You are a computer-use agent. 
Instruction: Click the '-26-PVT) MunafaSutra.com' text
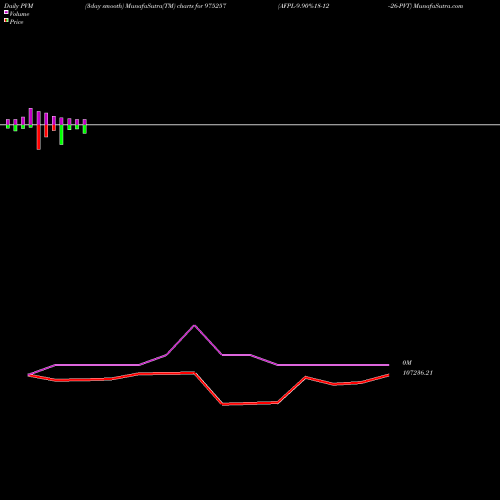point(425,6)
